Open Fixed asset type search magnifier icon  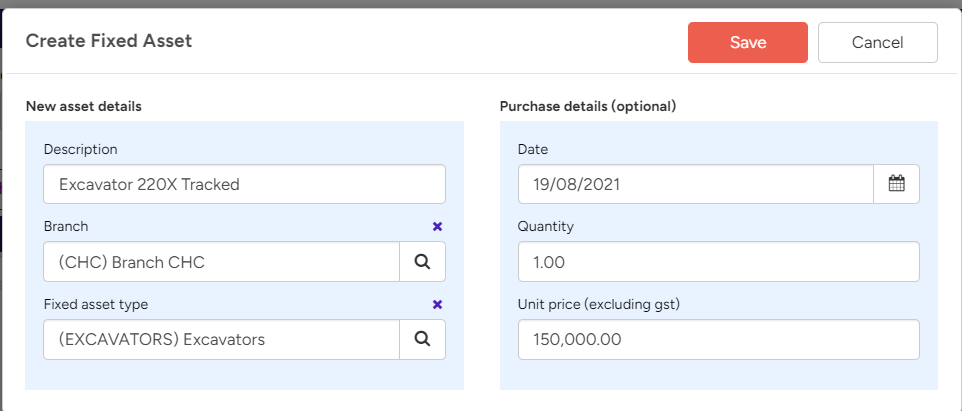click(x=422, y=339)
